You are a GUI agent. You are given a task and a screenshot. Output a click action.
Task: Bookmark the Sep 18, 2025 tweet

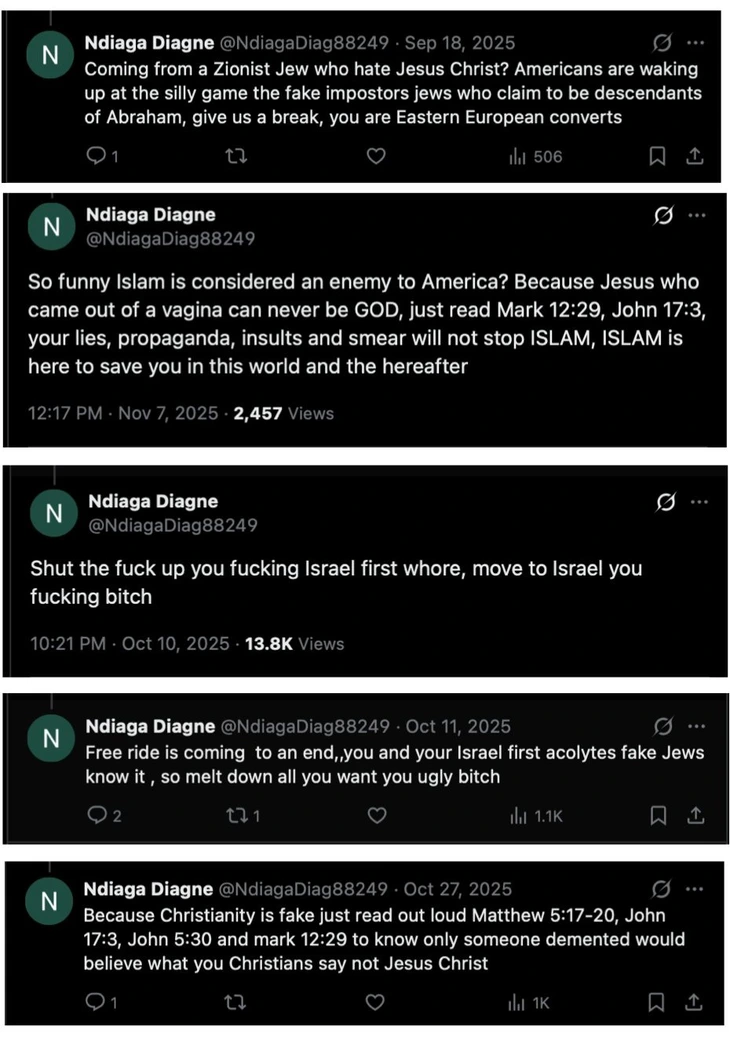[x=658, y=156]
